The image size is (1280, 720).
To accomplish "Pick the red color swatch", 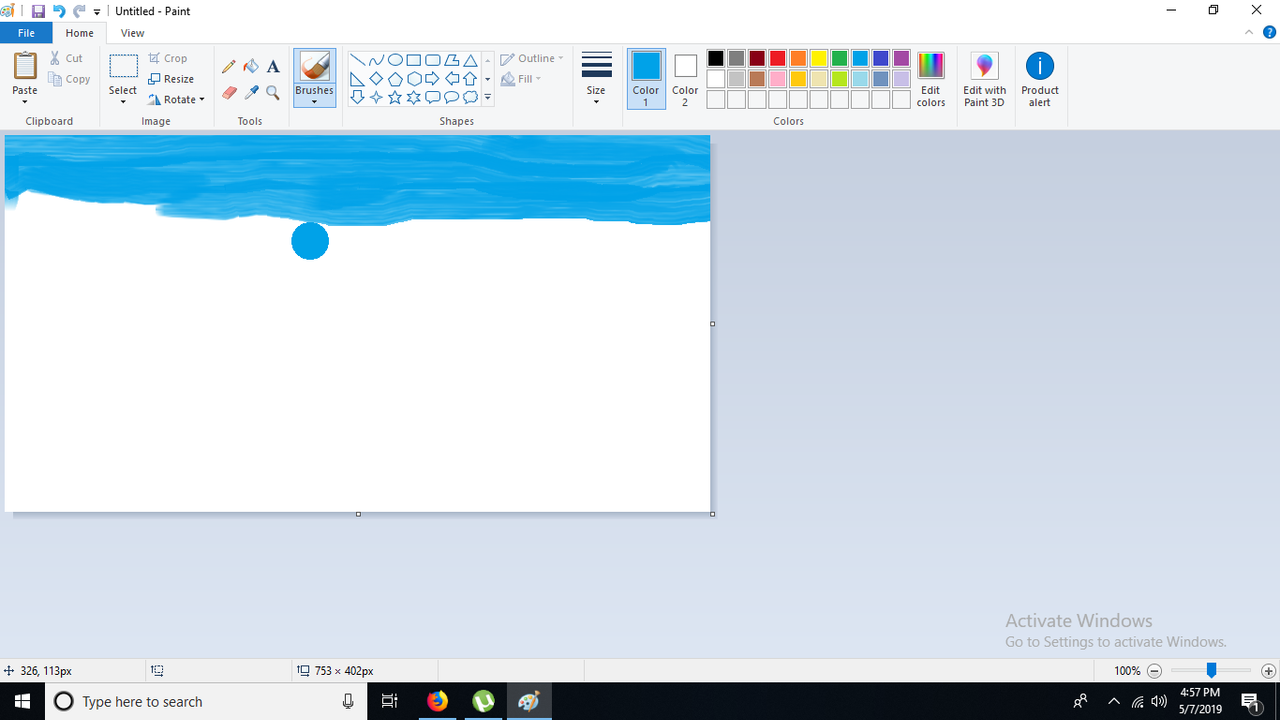I will point(778,59).
